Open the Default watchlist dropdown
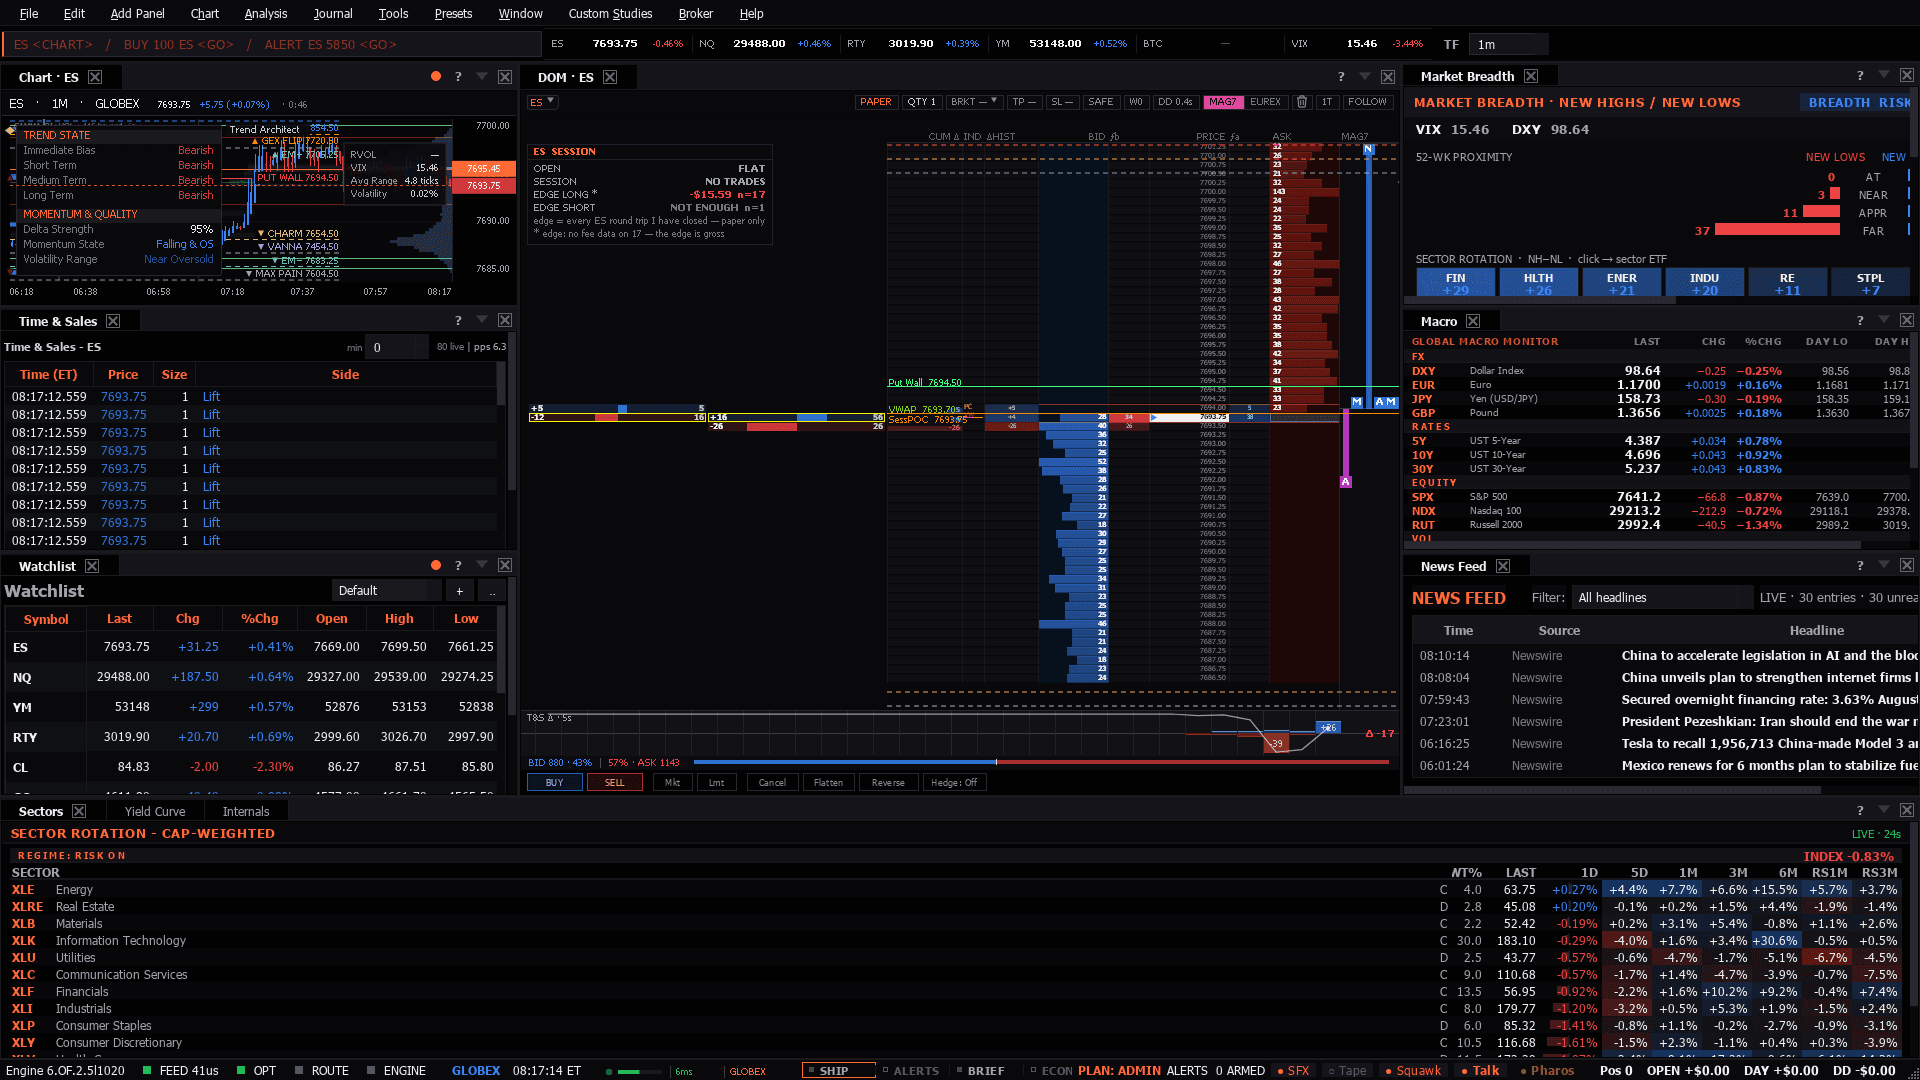The height and width of the screenshot is (1080, 1920). click(386, 591)
